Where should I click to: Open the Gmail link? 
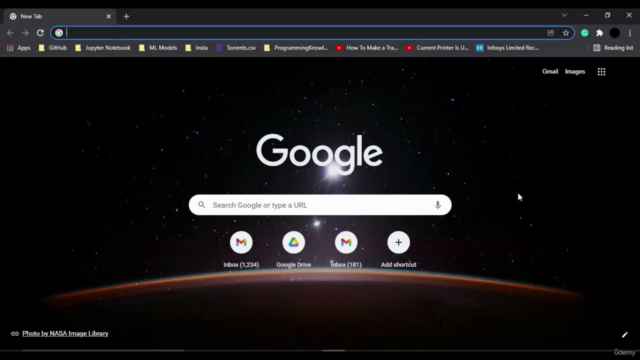[x=550, y=71]
